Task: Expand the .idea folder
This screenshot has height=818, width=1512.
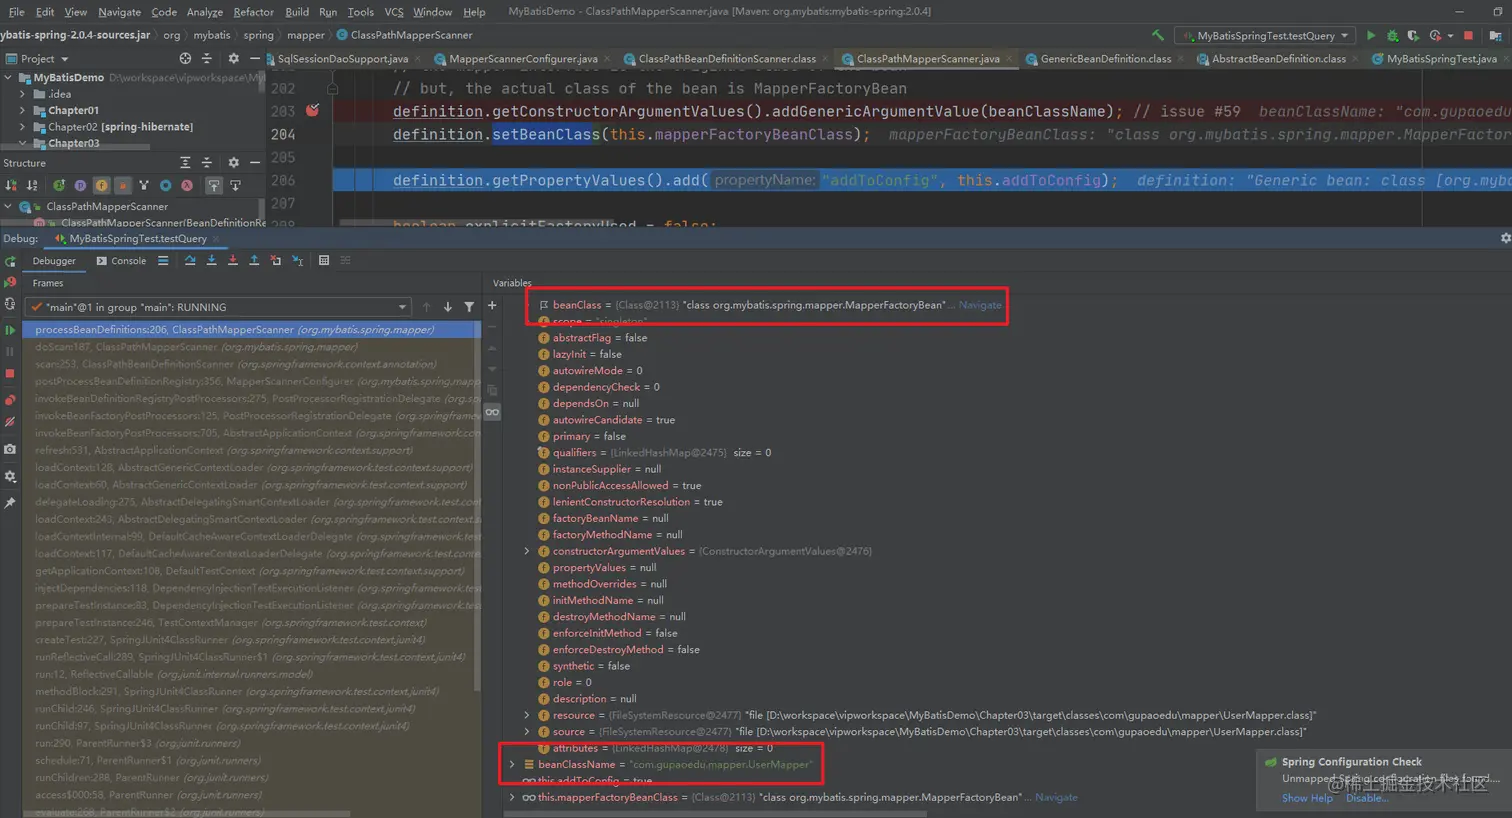Action: pyautogui.click(x=23, y=94)
